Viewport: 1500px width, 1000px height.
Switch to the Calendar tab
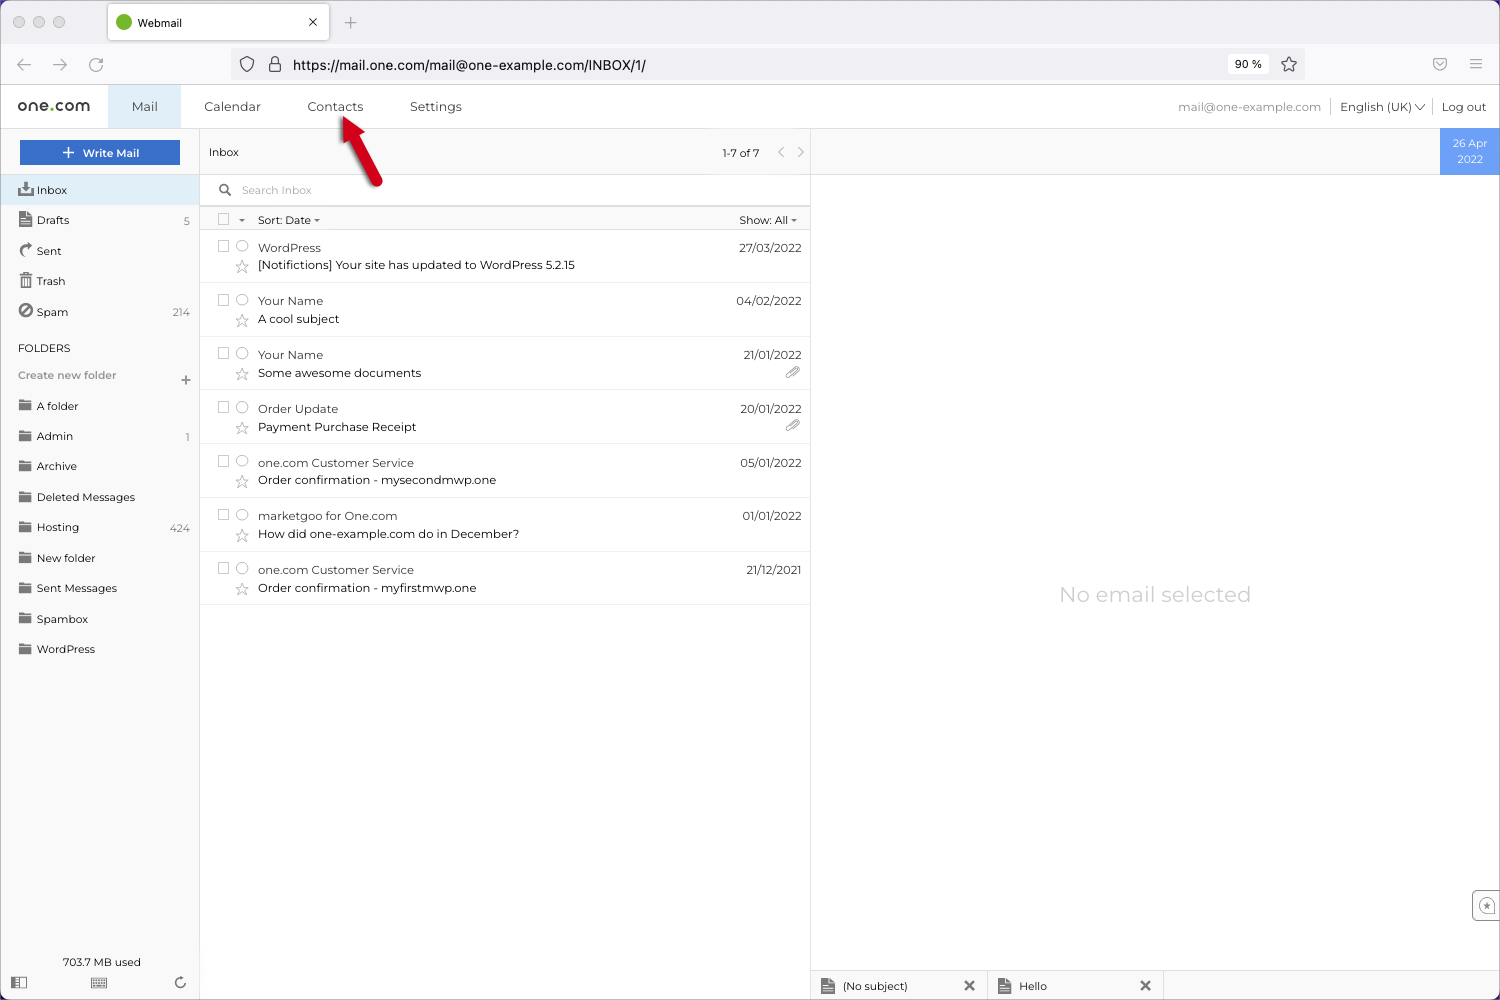pos(232,106)
